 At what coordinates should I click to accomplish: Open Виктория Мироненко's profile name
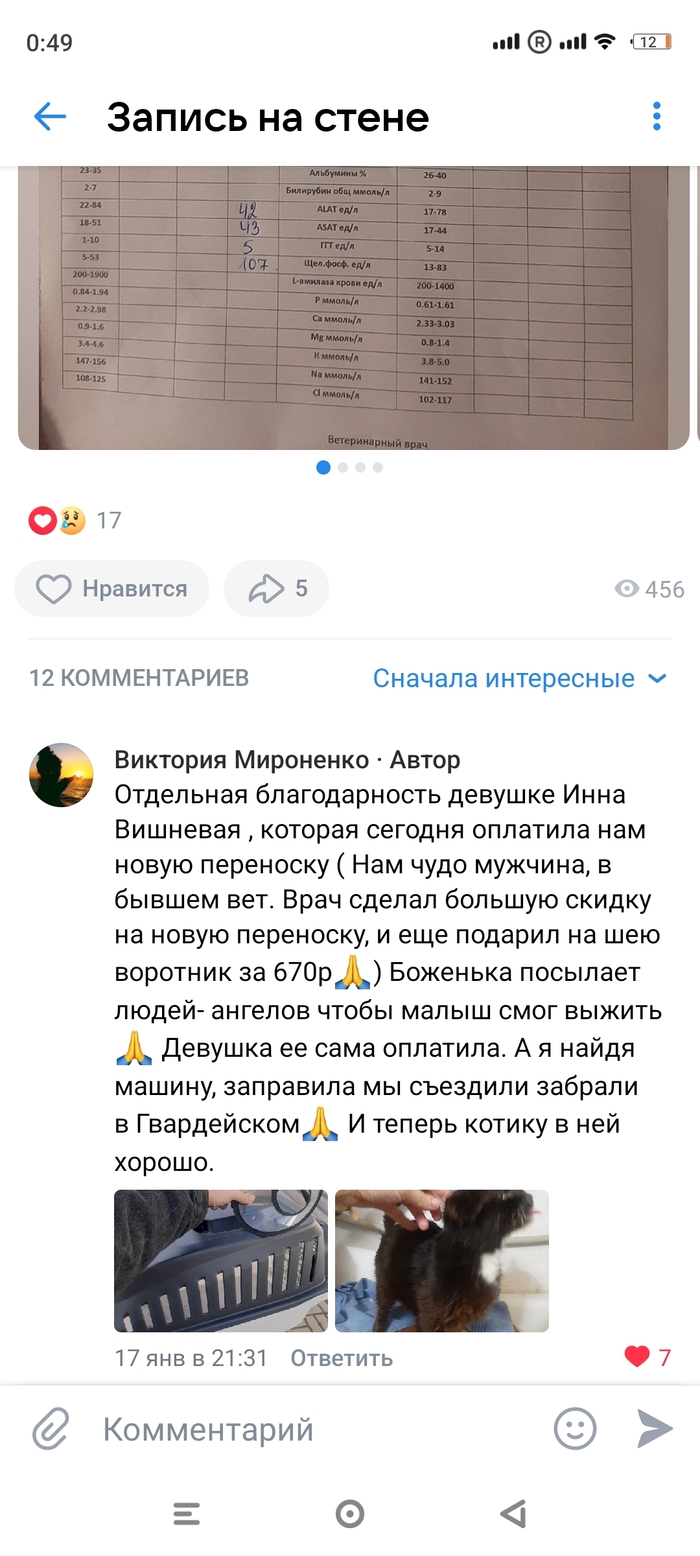click(241, 760)
